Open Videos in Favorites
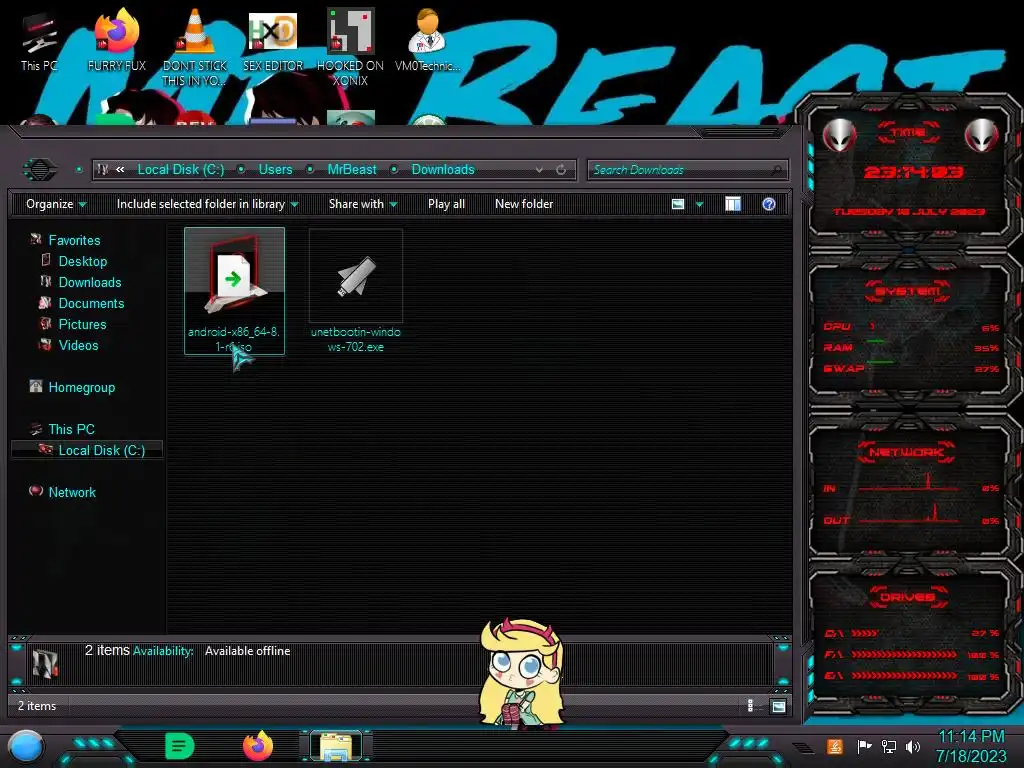The image size is (1024, 768). tap(78, 345)
